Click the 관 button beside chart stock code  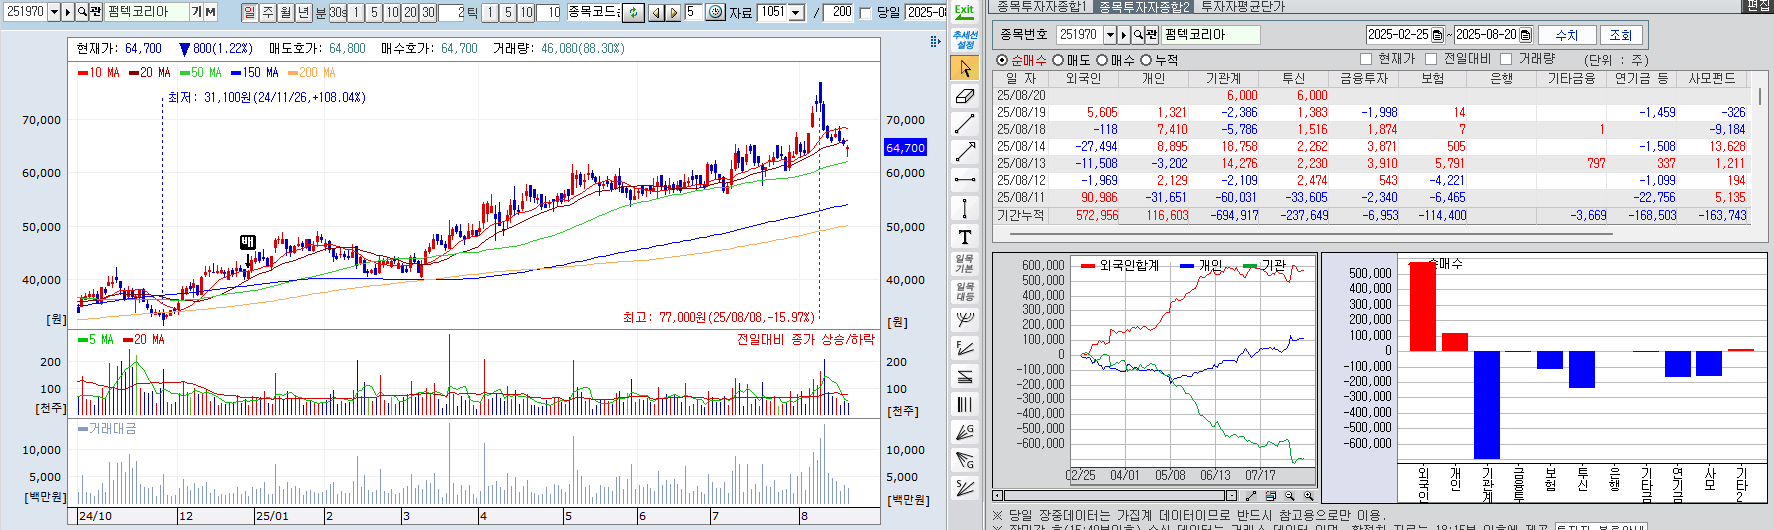(96, 12)
